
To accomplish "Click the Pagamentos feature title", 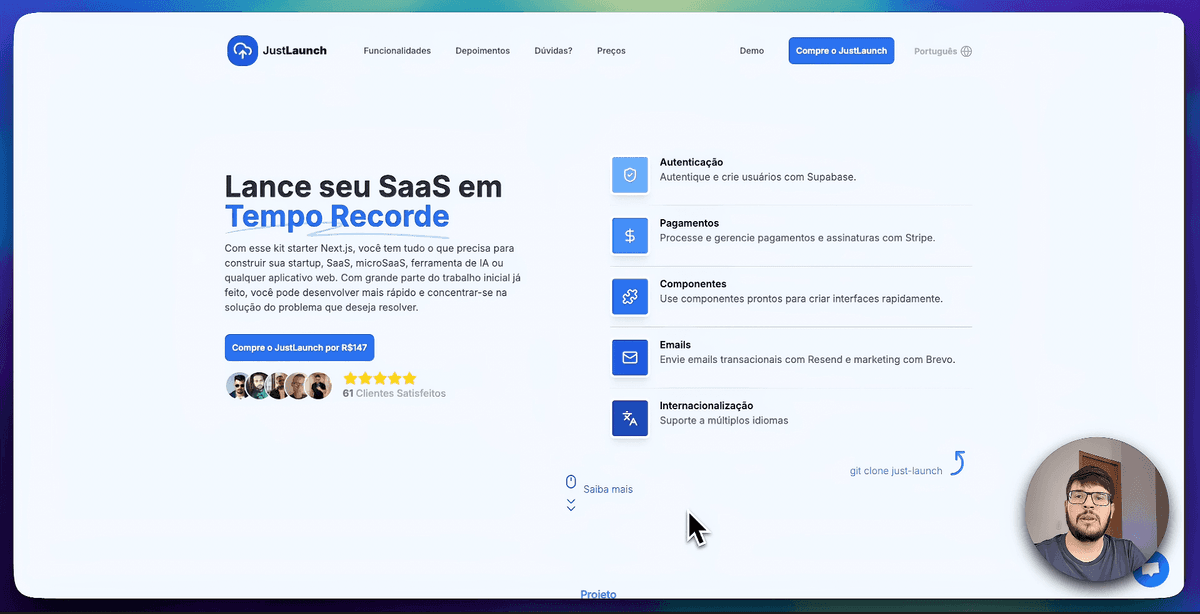I will (689, 223).
